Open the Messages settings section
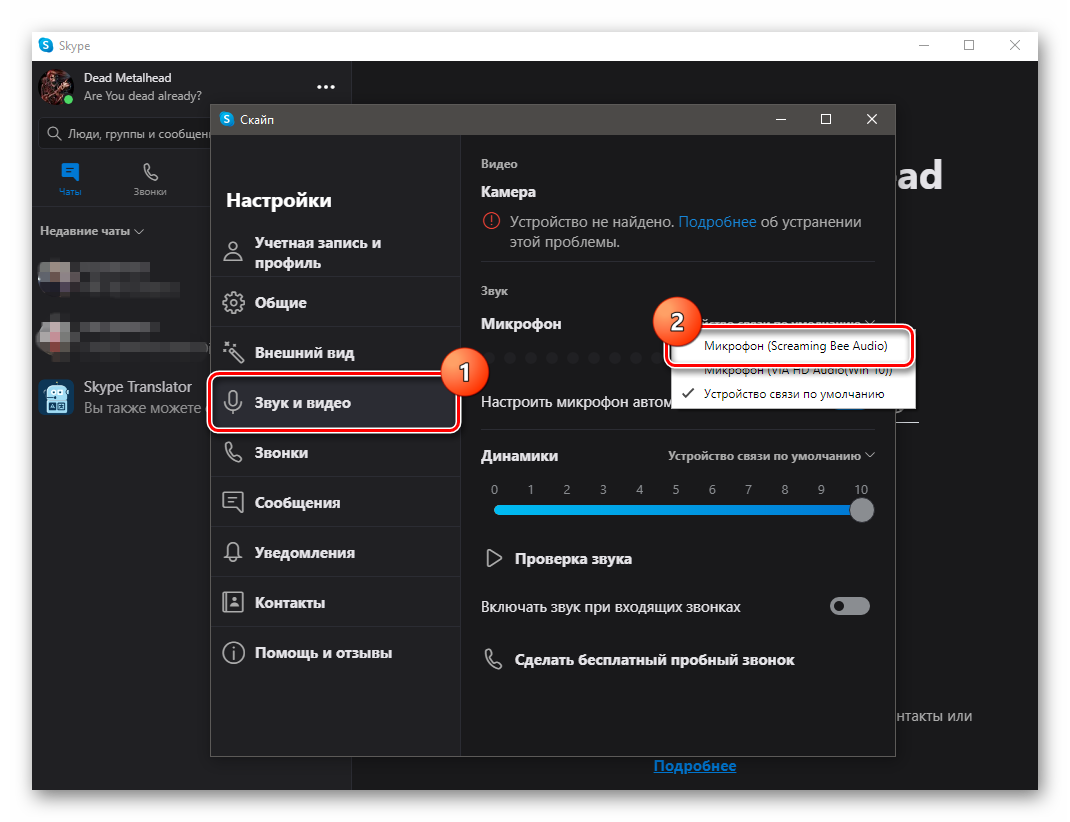The image size is (1070, 822). tap(297, 503)
